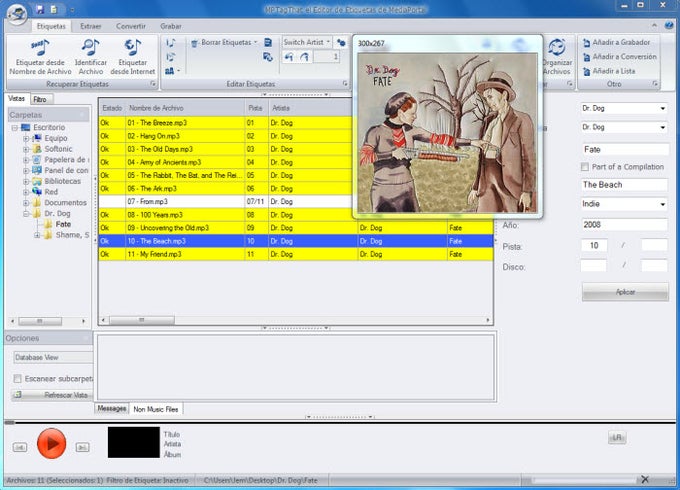Click document icon right of Borrar Etiquetas
Viewport: 680px width, 490px height.
[268, 42]
